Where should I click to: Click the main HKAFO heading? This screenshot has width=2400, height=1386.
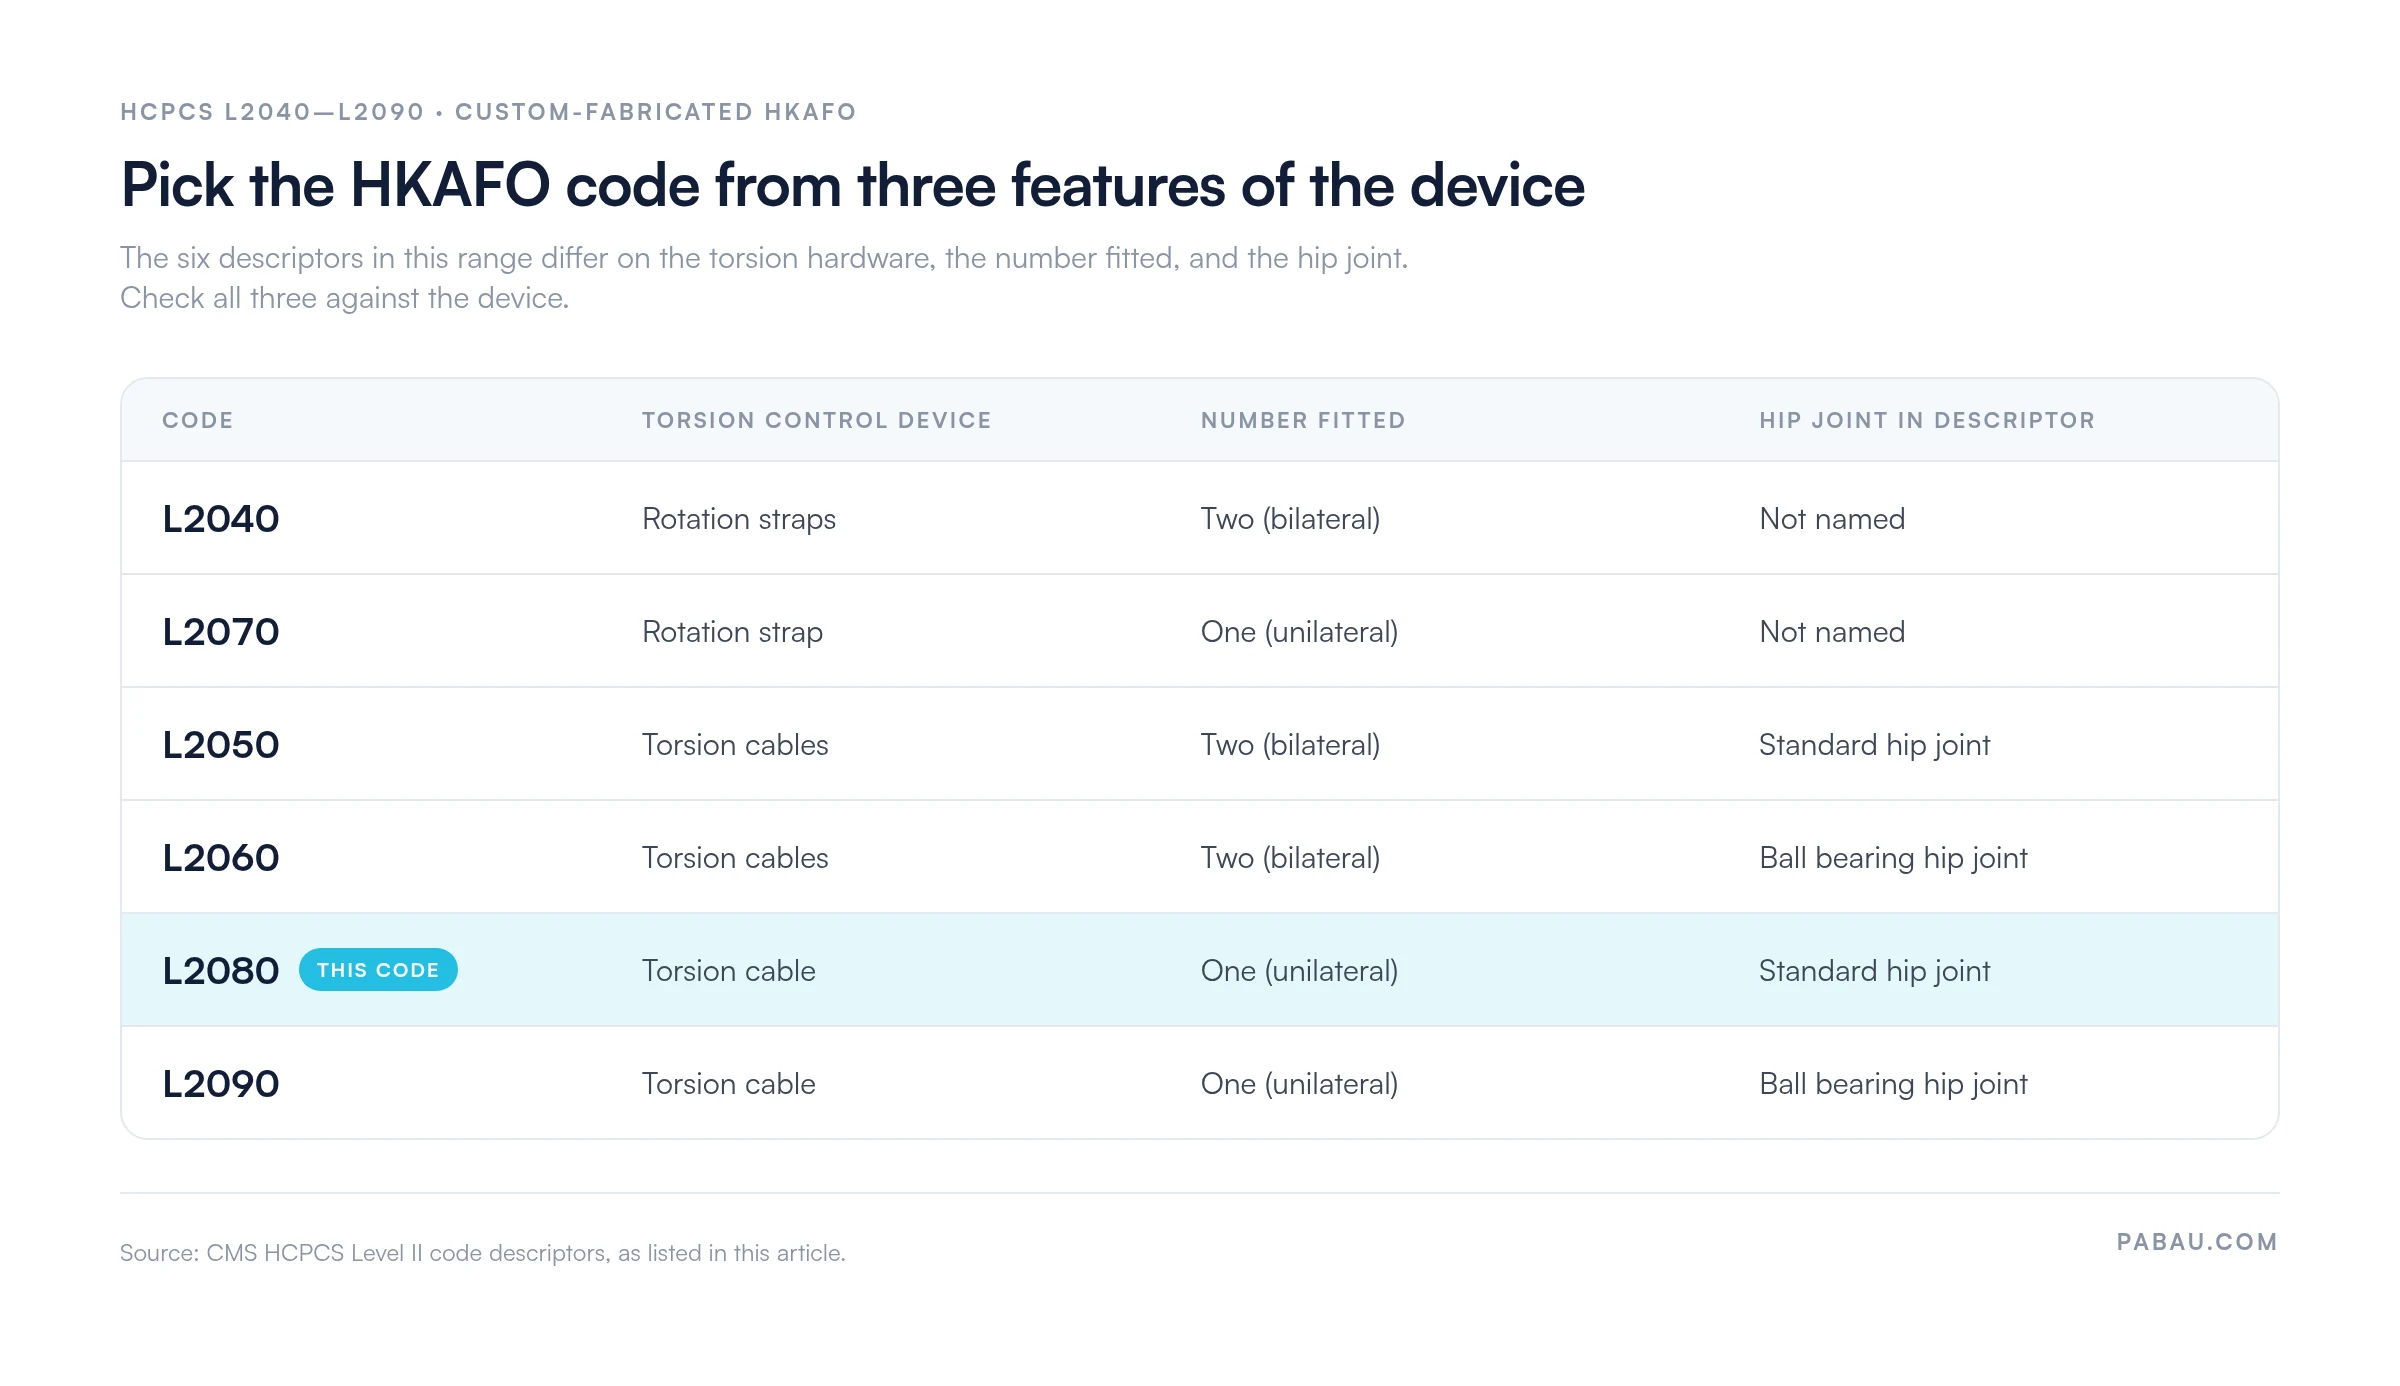pos(853,186)
